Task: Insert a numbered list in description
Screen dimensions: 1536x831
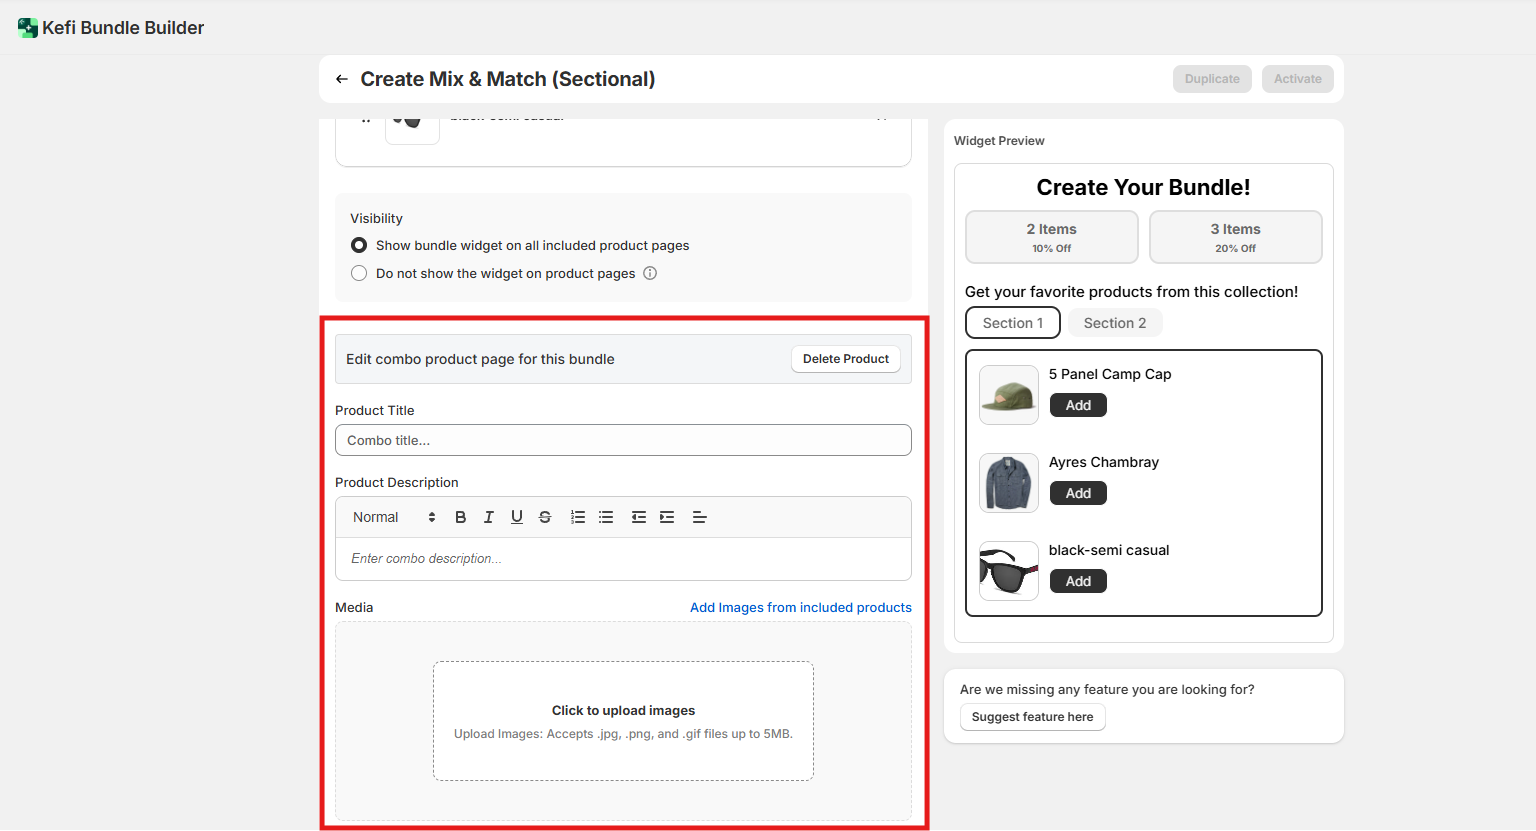Action: [x=578, y=517]
